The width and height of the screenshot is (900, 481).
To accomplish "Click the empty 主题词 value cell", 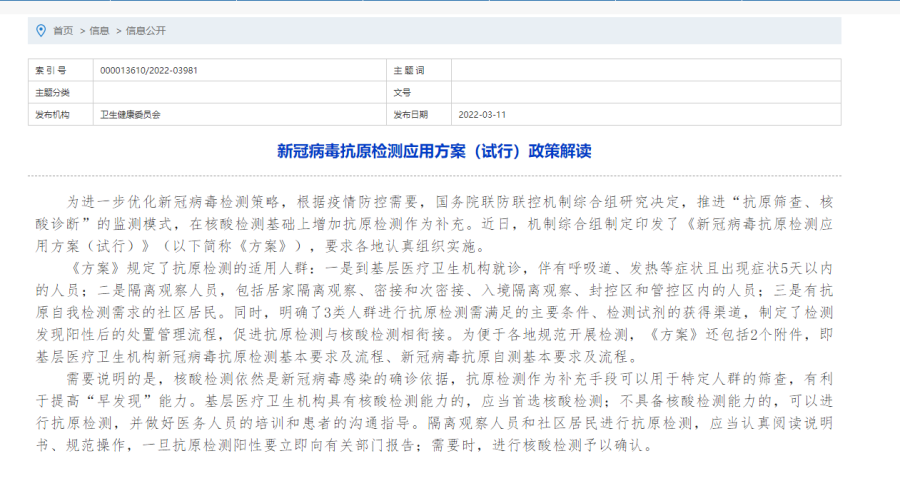I will pos(645,71).
